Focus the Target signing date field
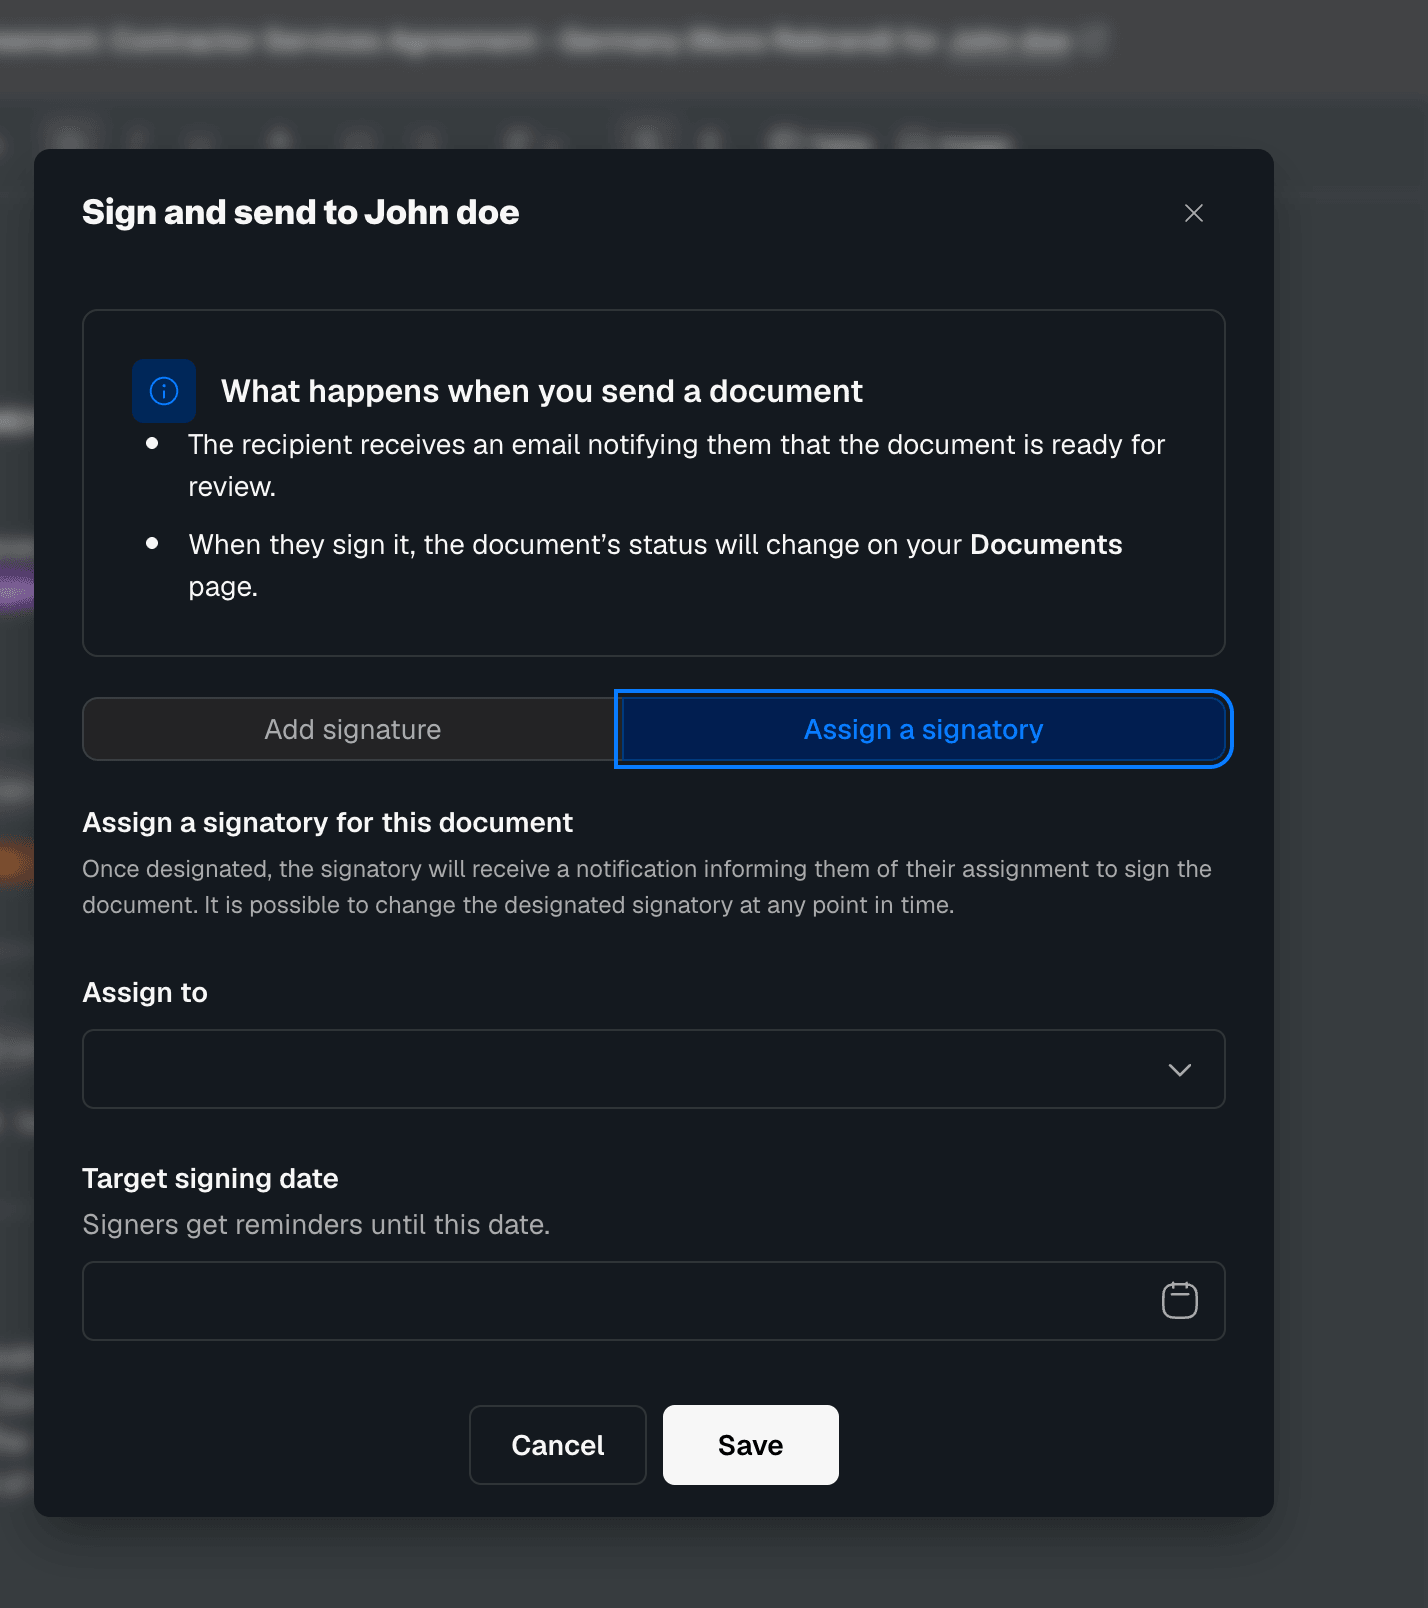The width and height of the screenshot is (1428, 1608). coord(654,1301)
